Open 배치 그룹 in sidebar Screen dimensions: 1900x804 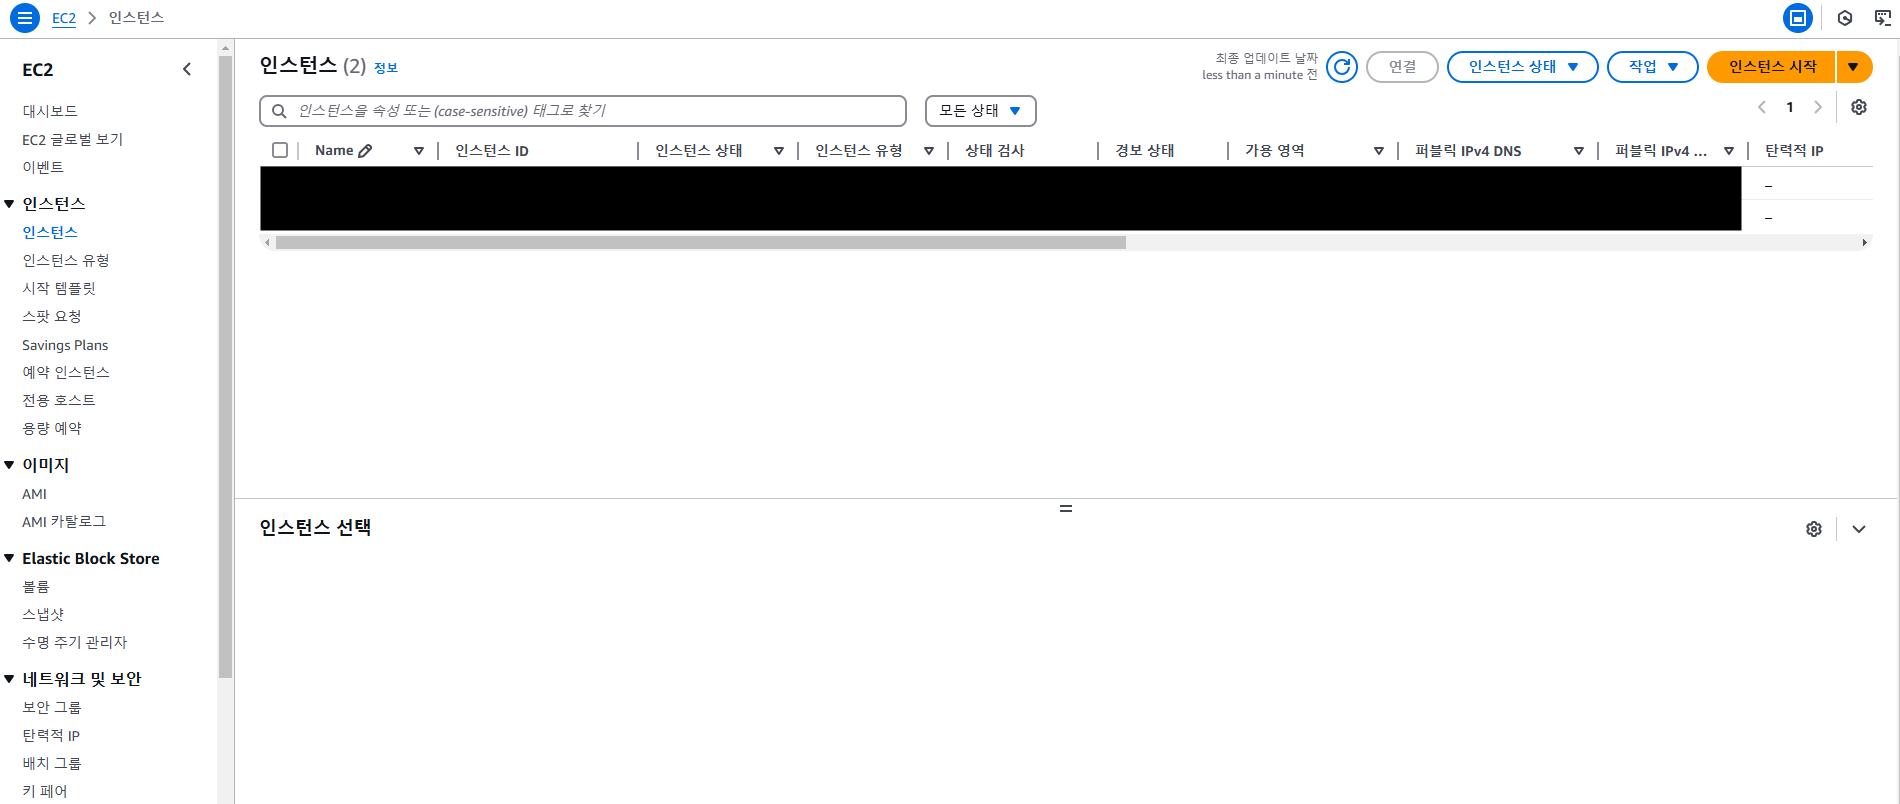pos(52,763)
